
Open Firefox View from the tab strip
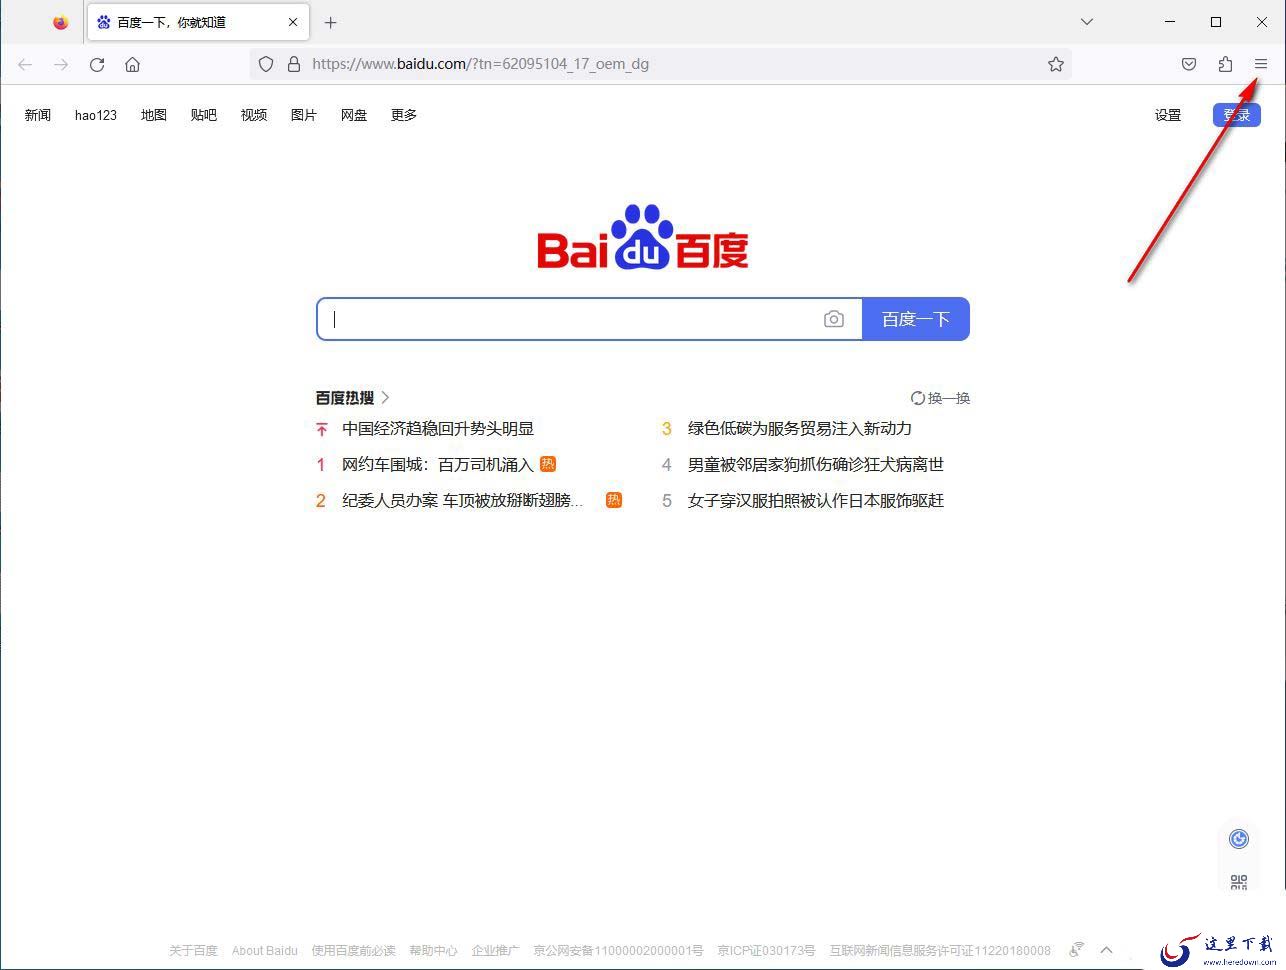point(61,22)
